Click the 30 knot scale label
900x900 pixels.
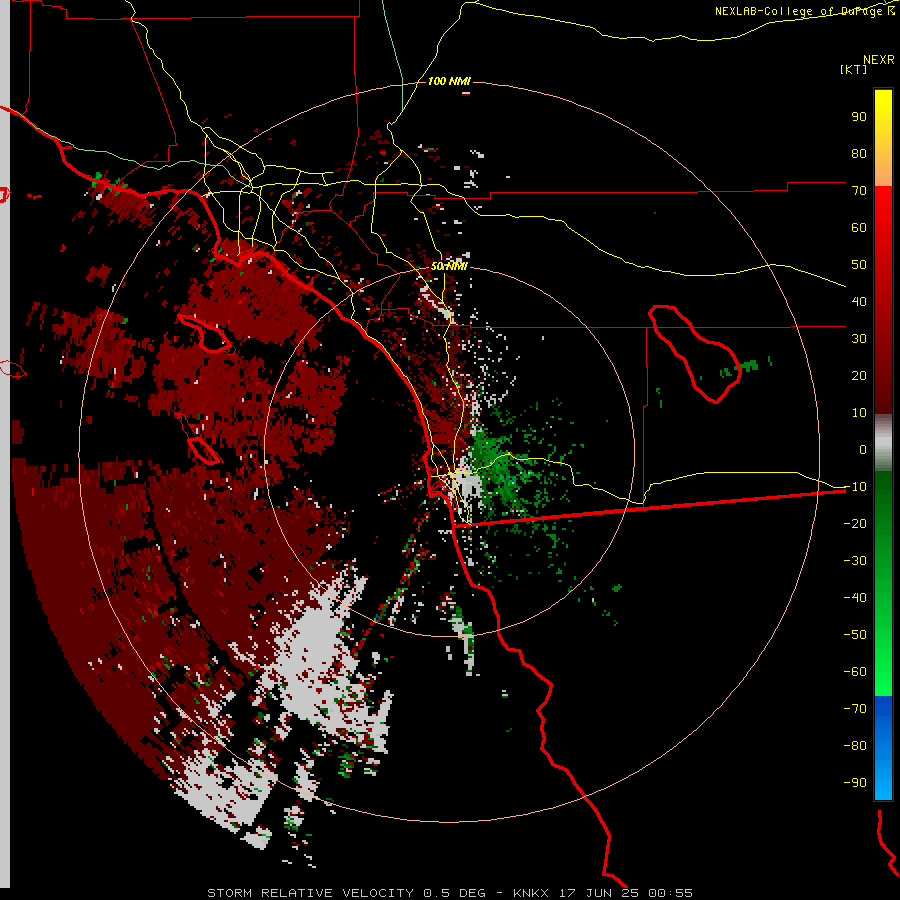coord(859,339)
